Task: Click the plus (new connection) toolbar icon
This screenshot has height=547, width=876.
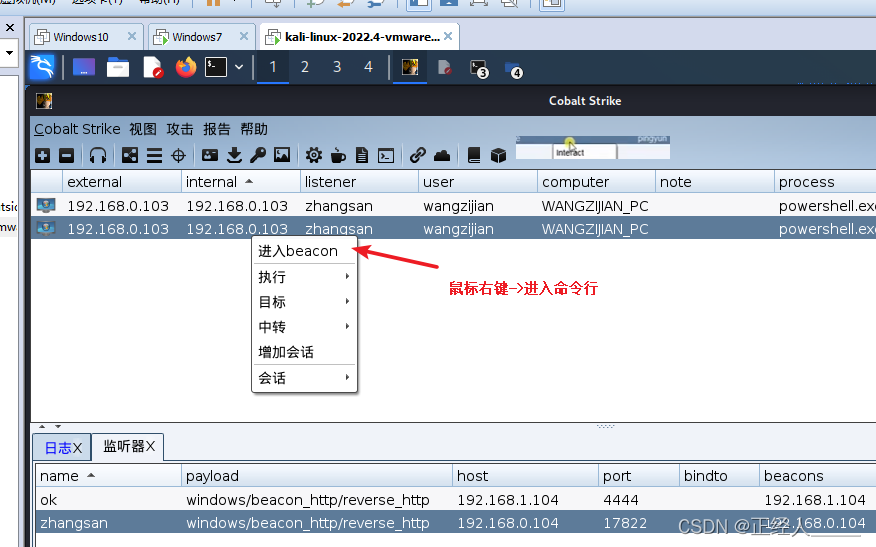Action: (42, 155)
